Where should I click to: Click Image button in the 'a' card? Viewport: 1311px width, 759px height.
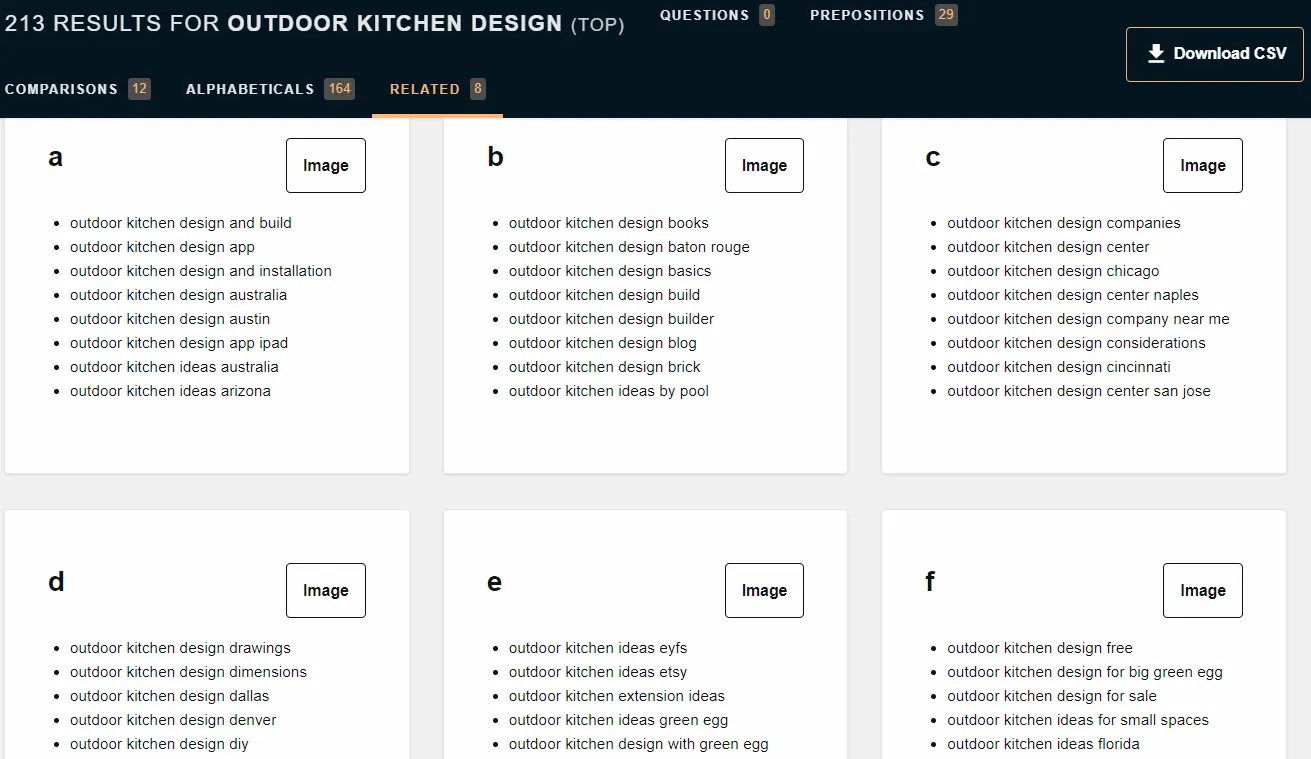(x=326, y=166)
